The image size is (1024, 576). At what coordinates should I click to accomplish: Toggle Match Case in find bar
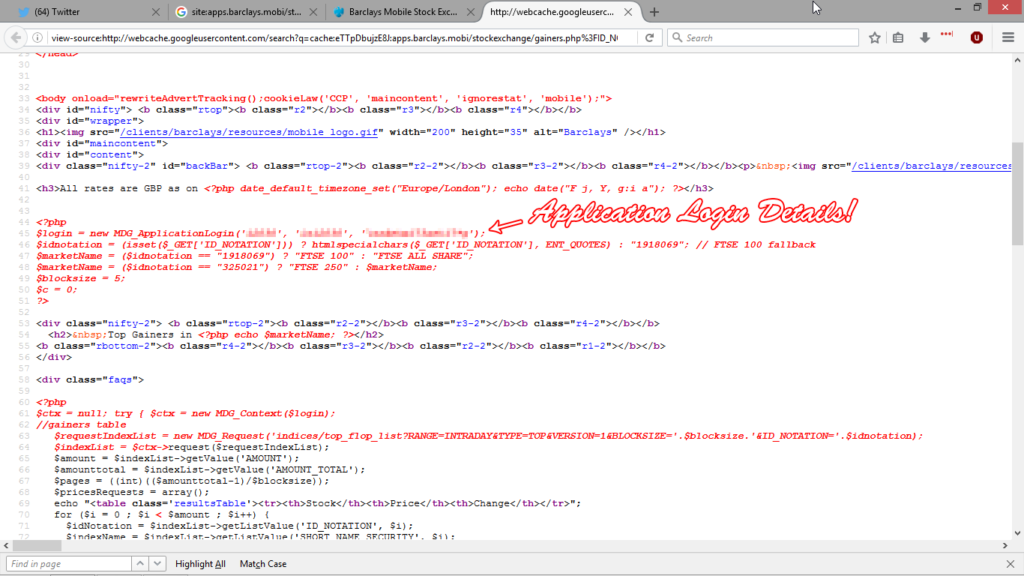(x=263, y=564)
